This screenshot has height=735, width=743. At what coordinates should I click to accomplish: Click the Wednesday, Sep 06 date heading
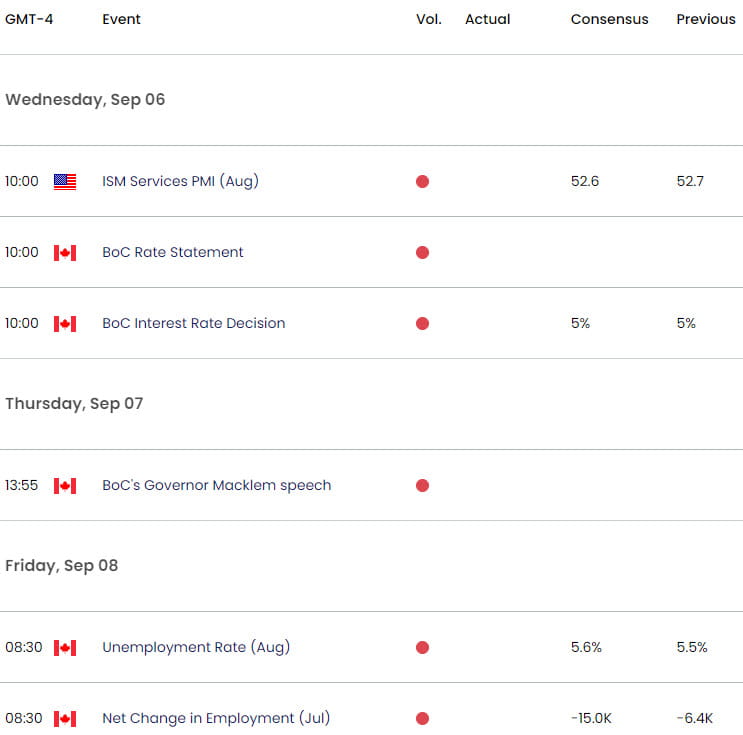(85, 100)
